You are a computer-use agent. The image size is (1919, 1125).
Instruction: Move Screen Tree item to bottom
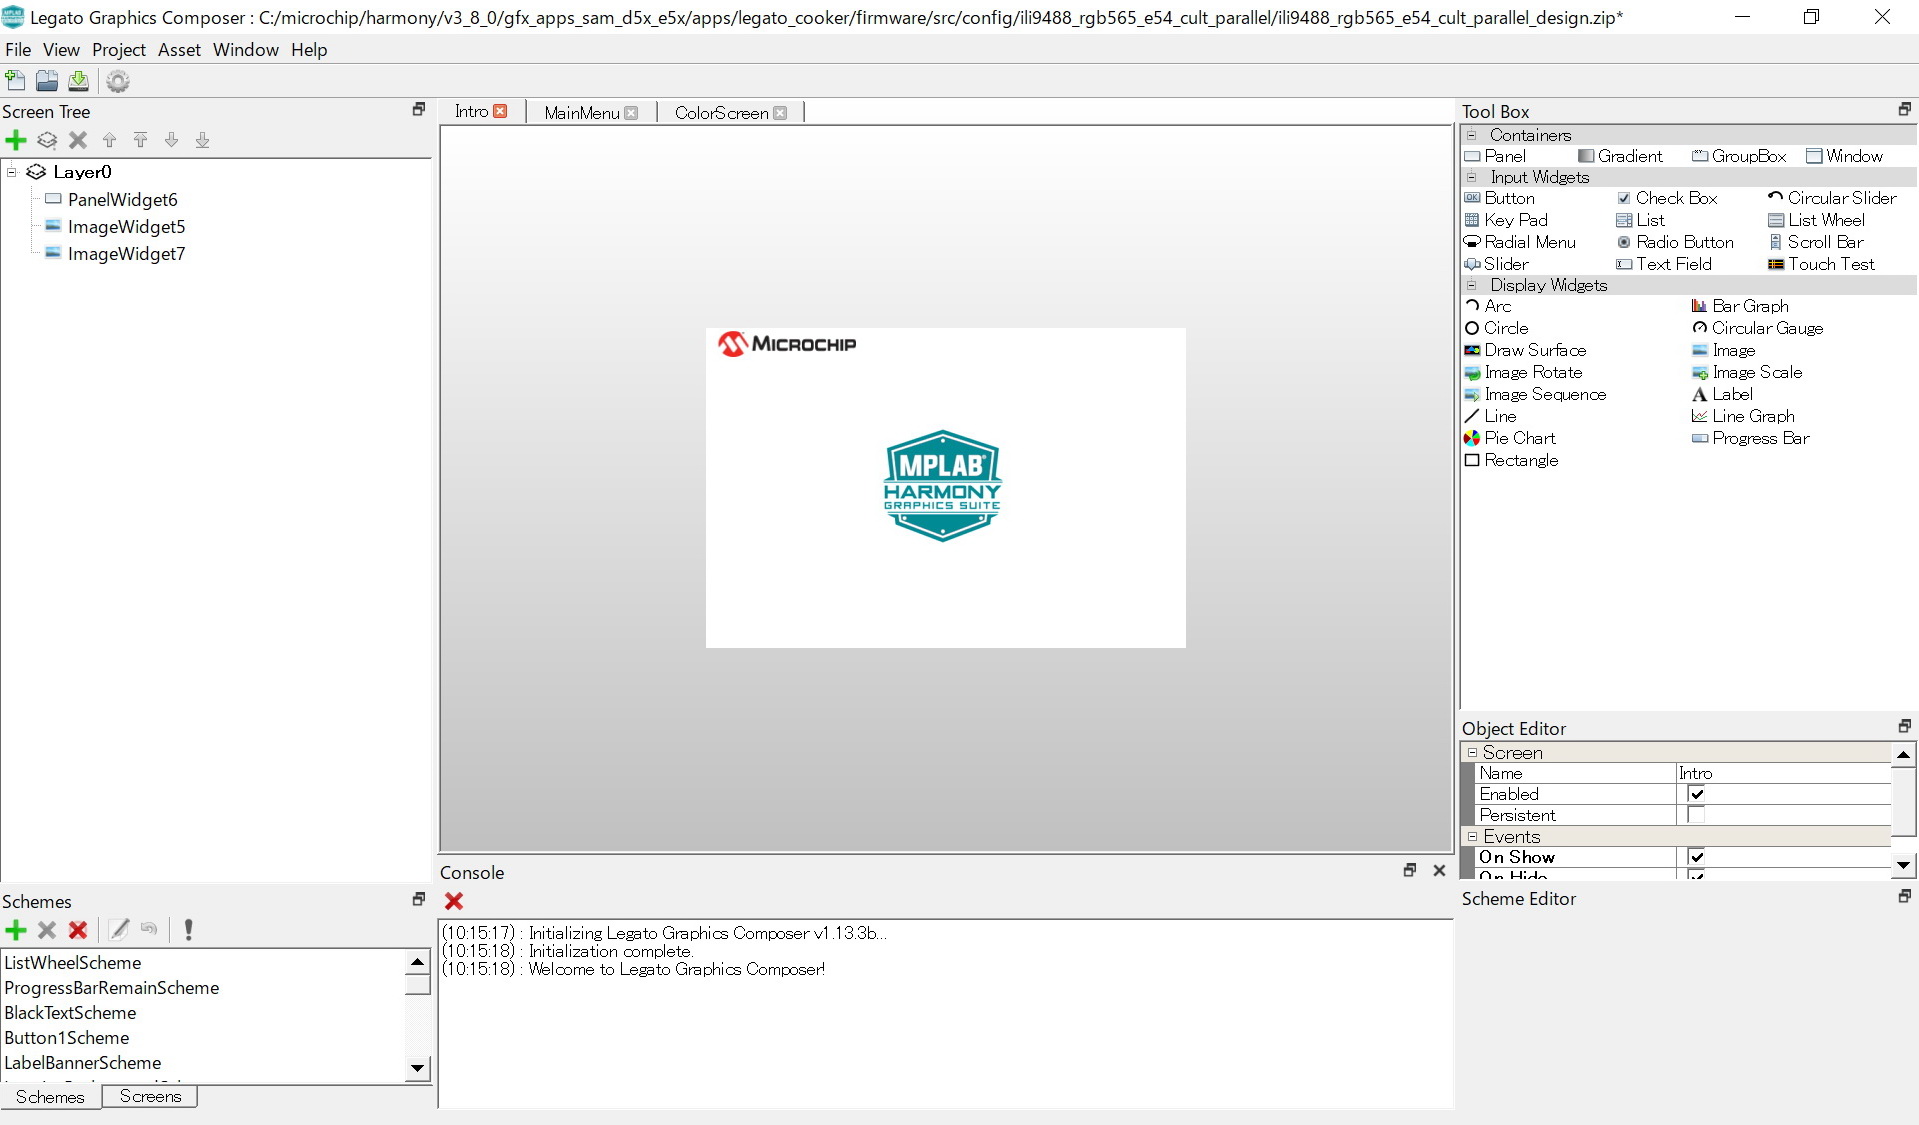[x=203, y=140]
